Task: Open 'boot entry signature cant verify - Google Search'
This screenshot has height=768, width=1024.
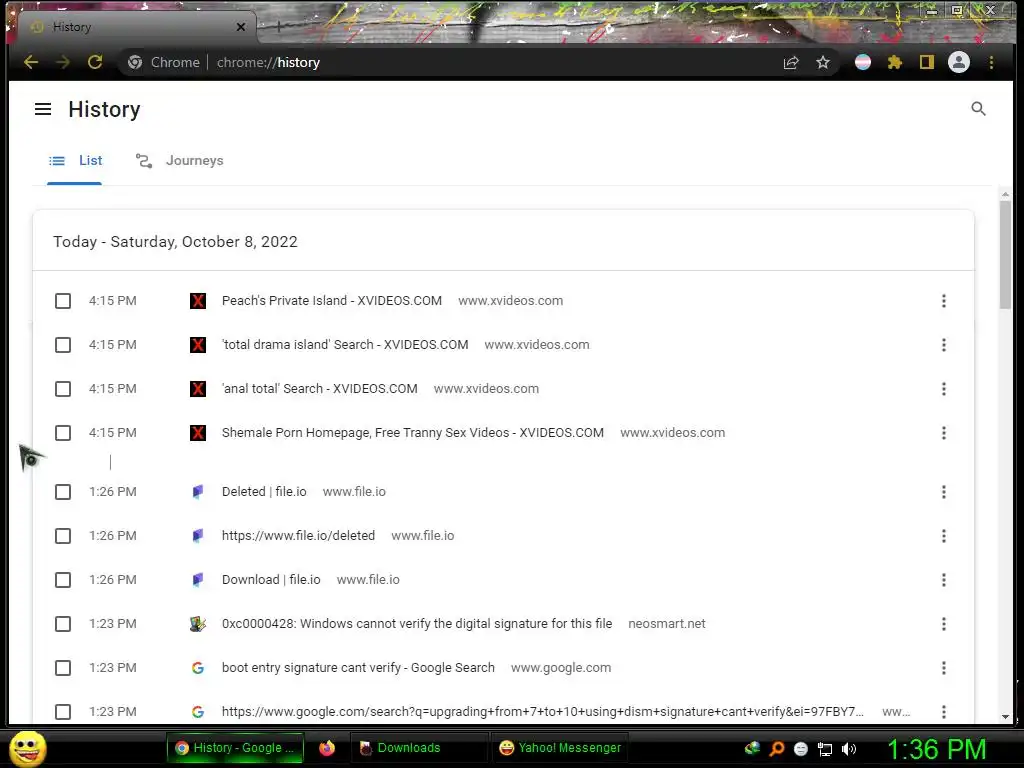Action: 358,668
